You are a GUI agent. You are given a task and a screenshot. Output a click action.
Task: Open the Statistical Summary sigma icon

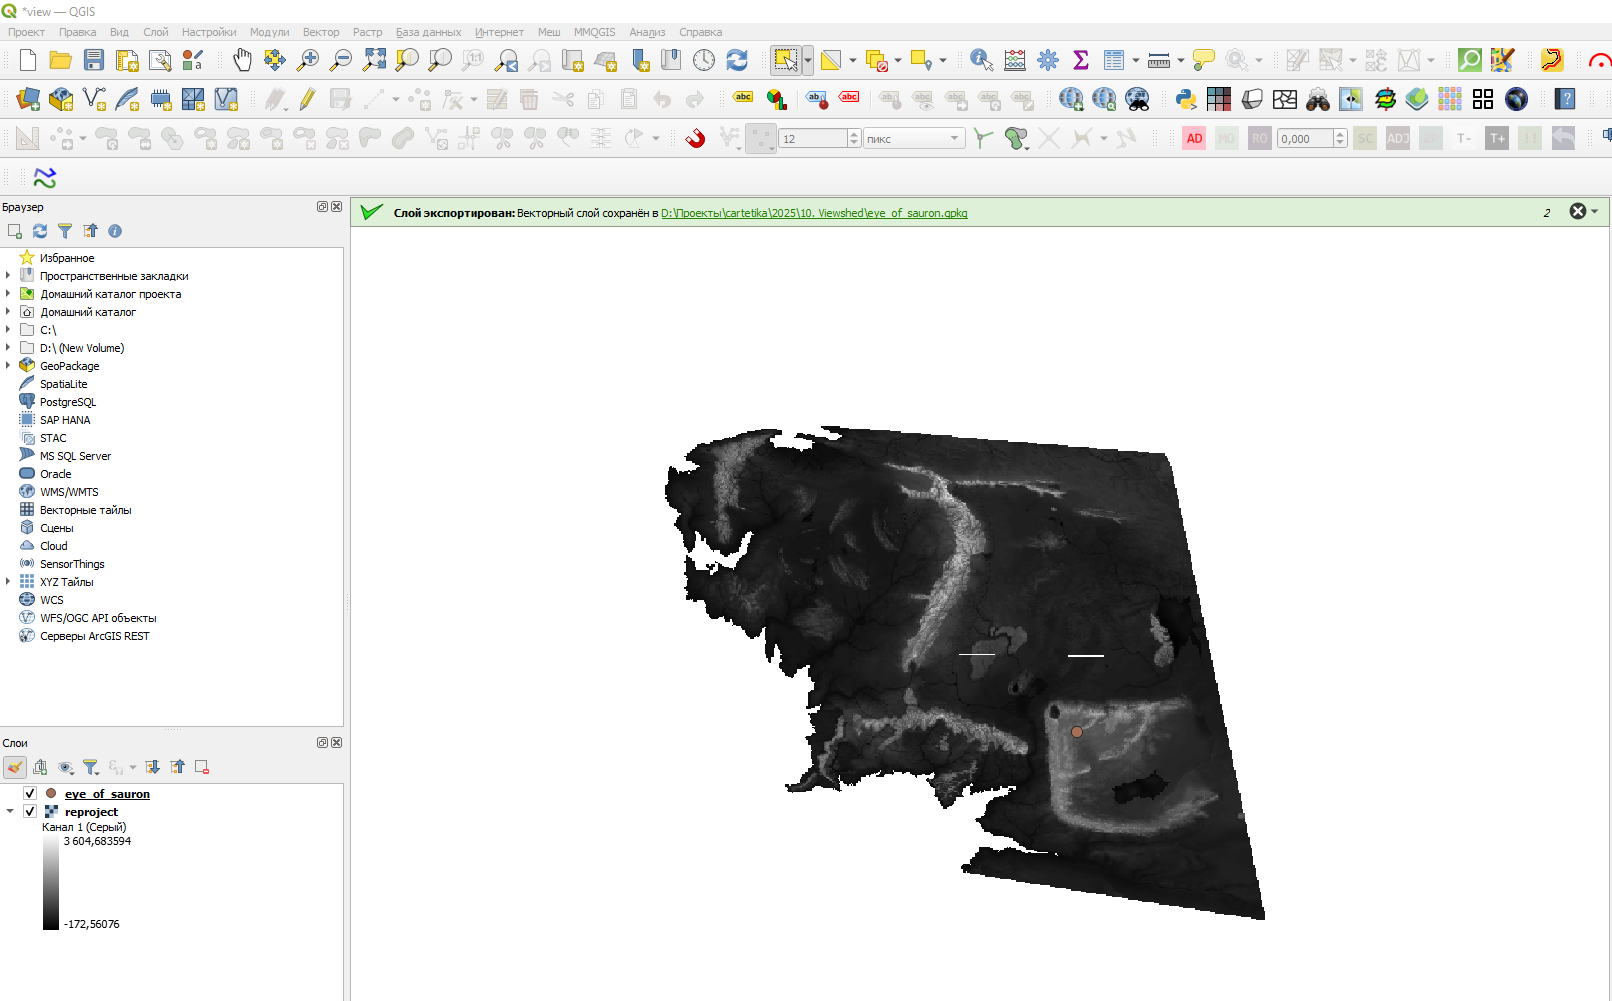click(x=1081, y=60)
